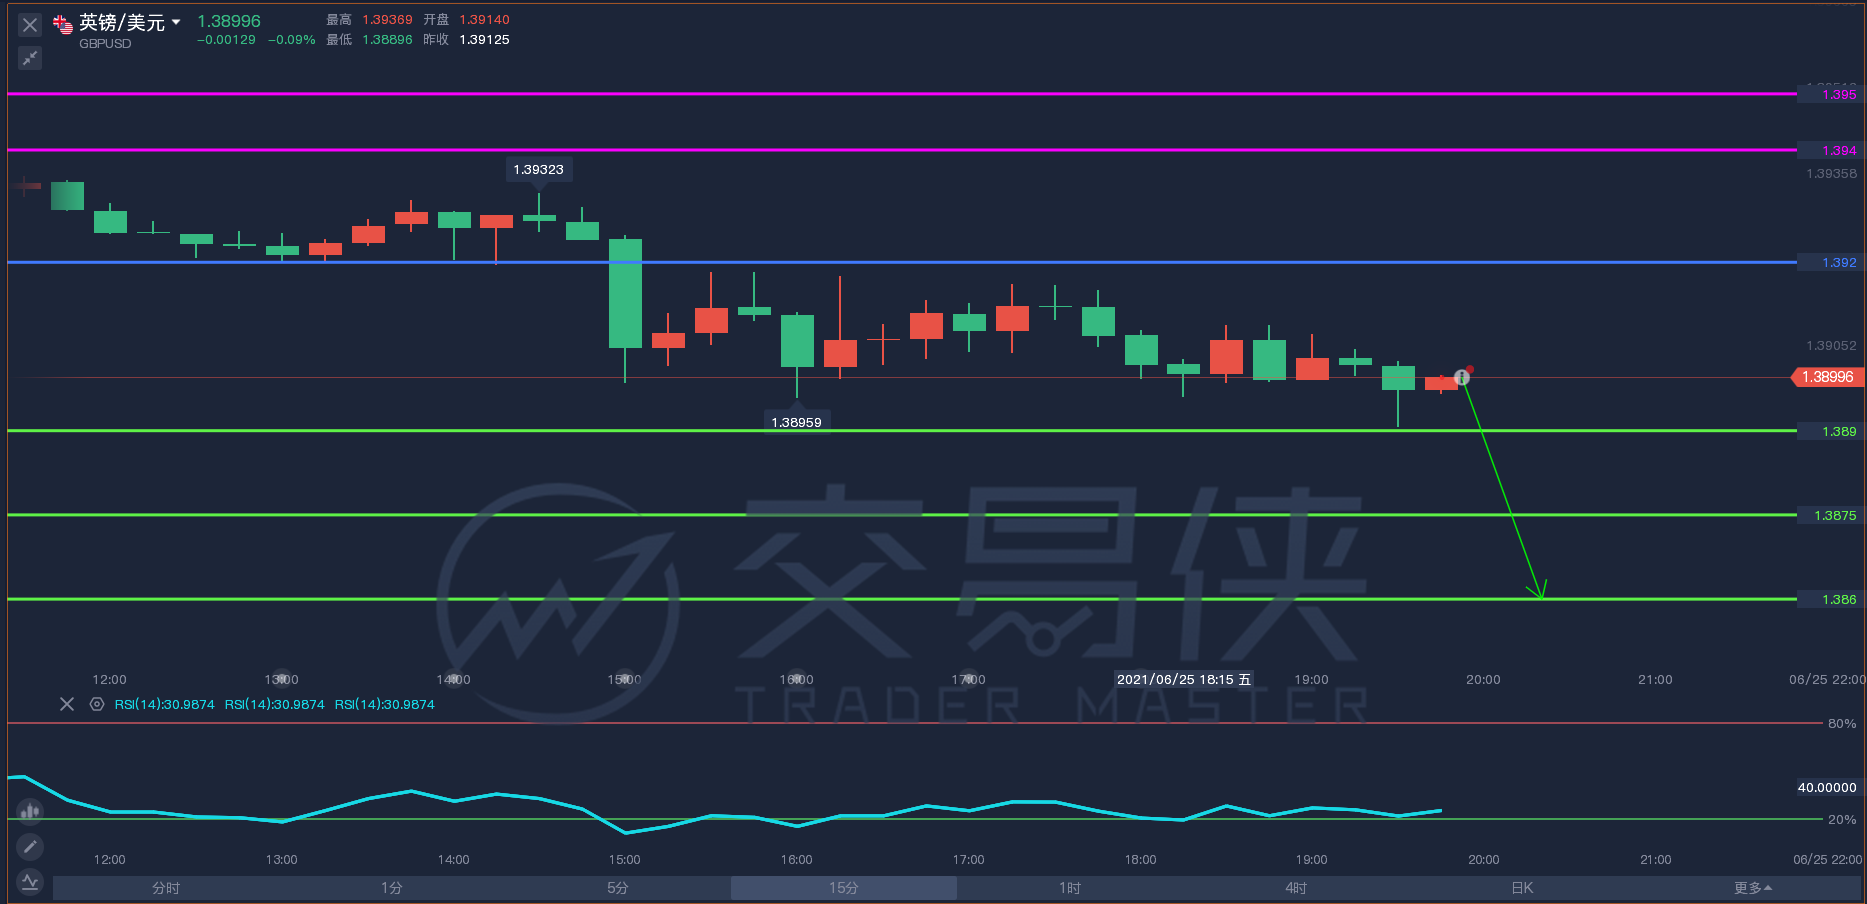The height and width of the screenshot is (904, 1867).
Task: Click the GBP/USD flag icon
Action: 63,24
